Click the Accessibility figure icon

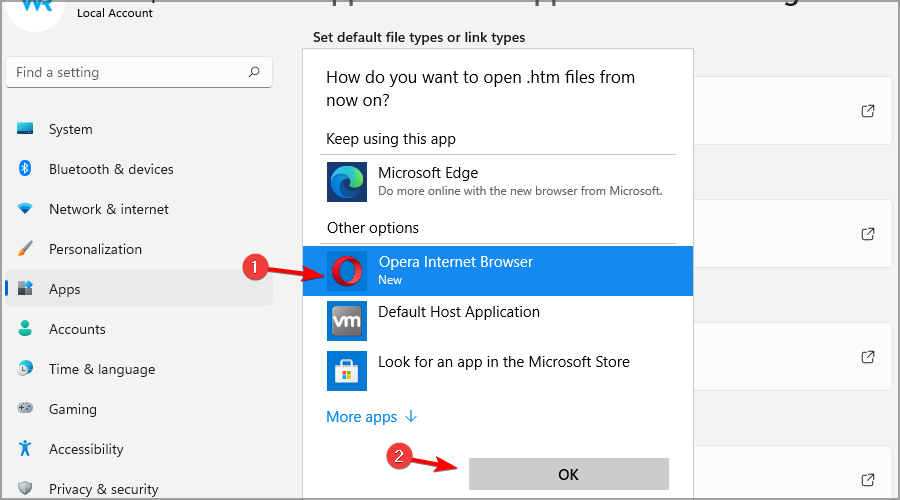26,449
